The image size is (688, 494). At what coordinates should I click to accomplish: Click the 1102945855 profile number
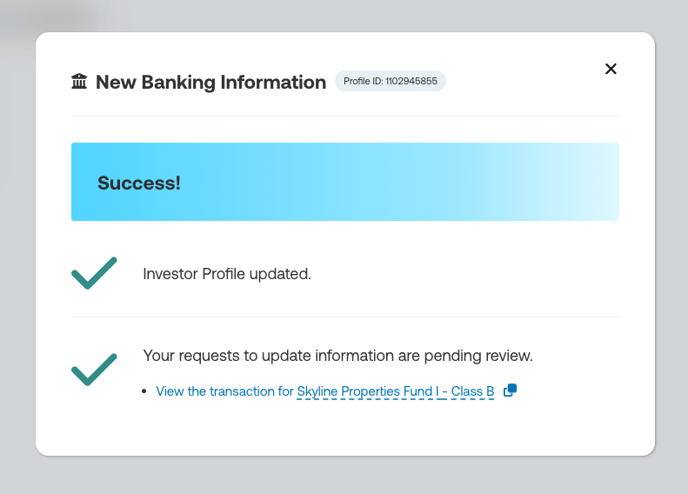click(x=411, y=81)
